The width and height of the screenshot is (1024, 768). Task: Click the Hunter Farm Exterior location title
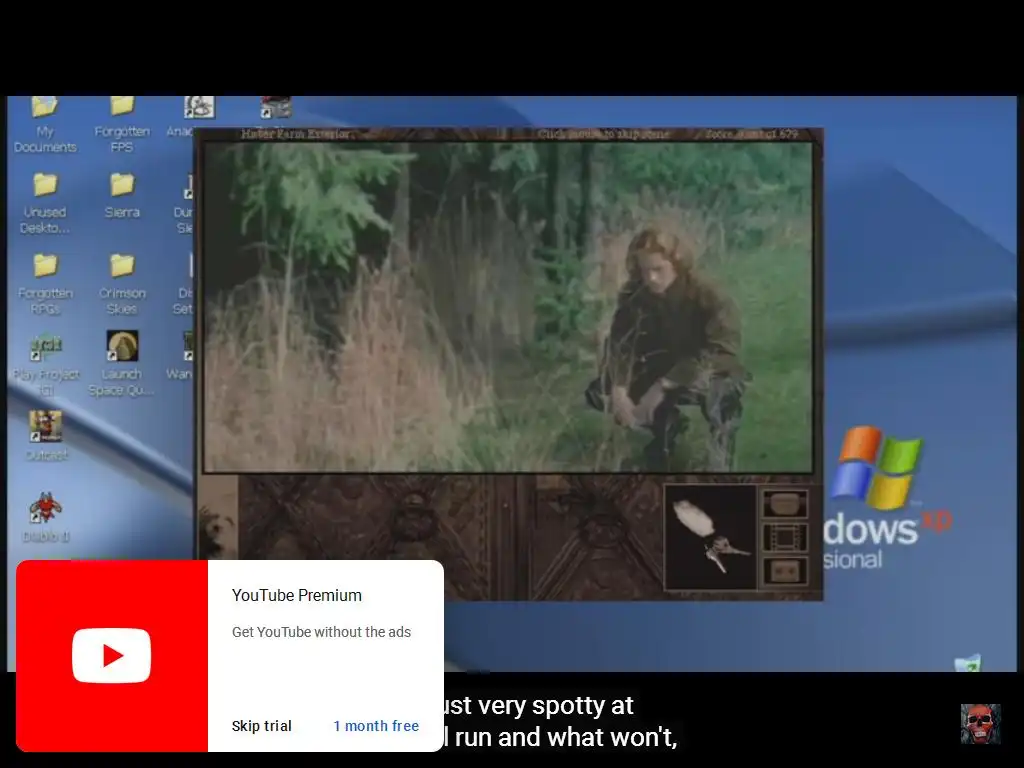point(295,134)
